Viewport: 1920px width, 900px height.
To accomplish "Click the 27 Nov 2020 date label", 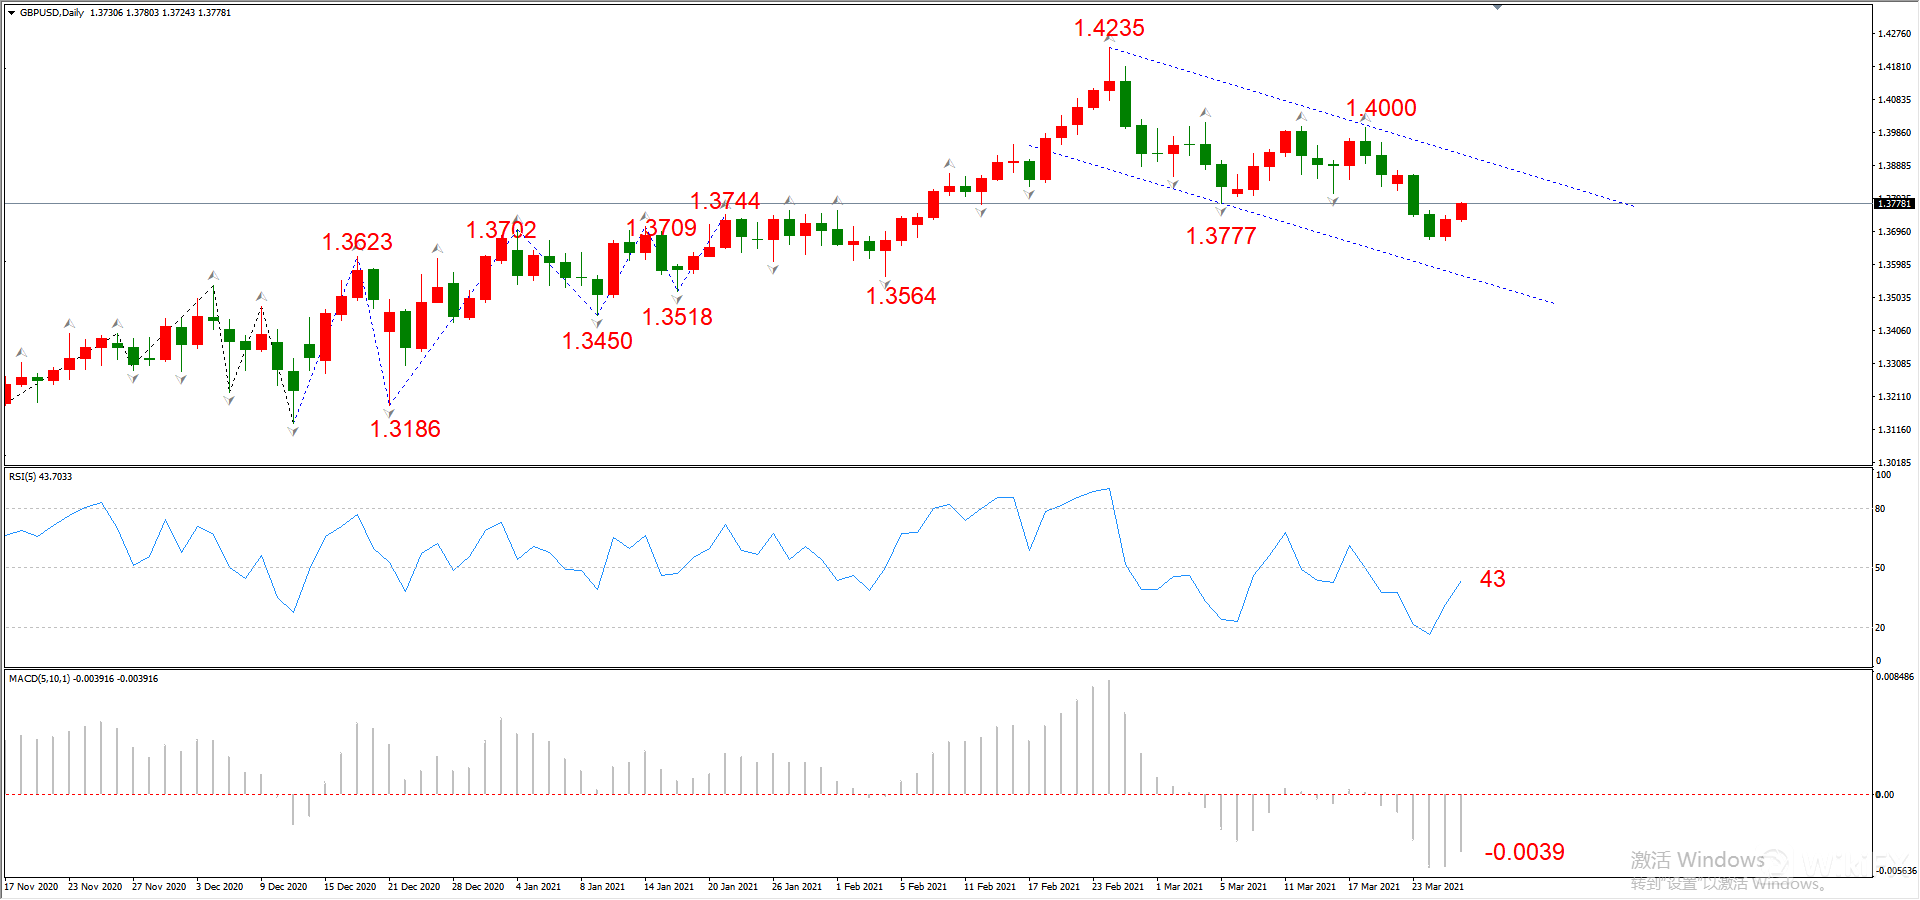I will click(159, 887).
